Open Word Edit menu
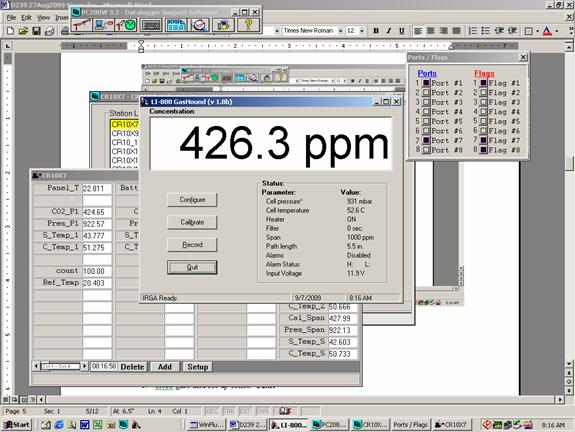The height and width of the screenshot is (432, 575). 26,17
